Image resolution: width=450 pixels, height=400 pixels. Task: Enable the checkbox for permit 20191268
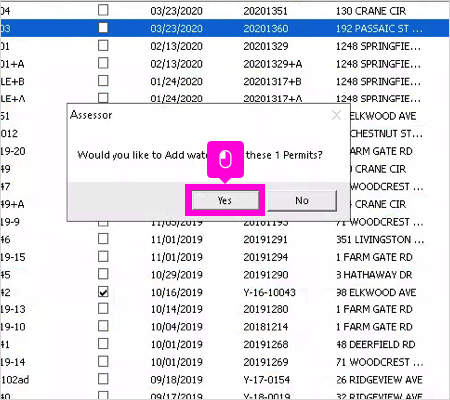(103, 344)
